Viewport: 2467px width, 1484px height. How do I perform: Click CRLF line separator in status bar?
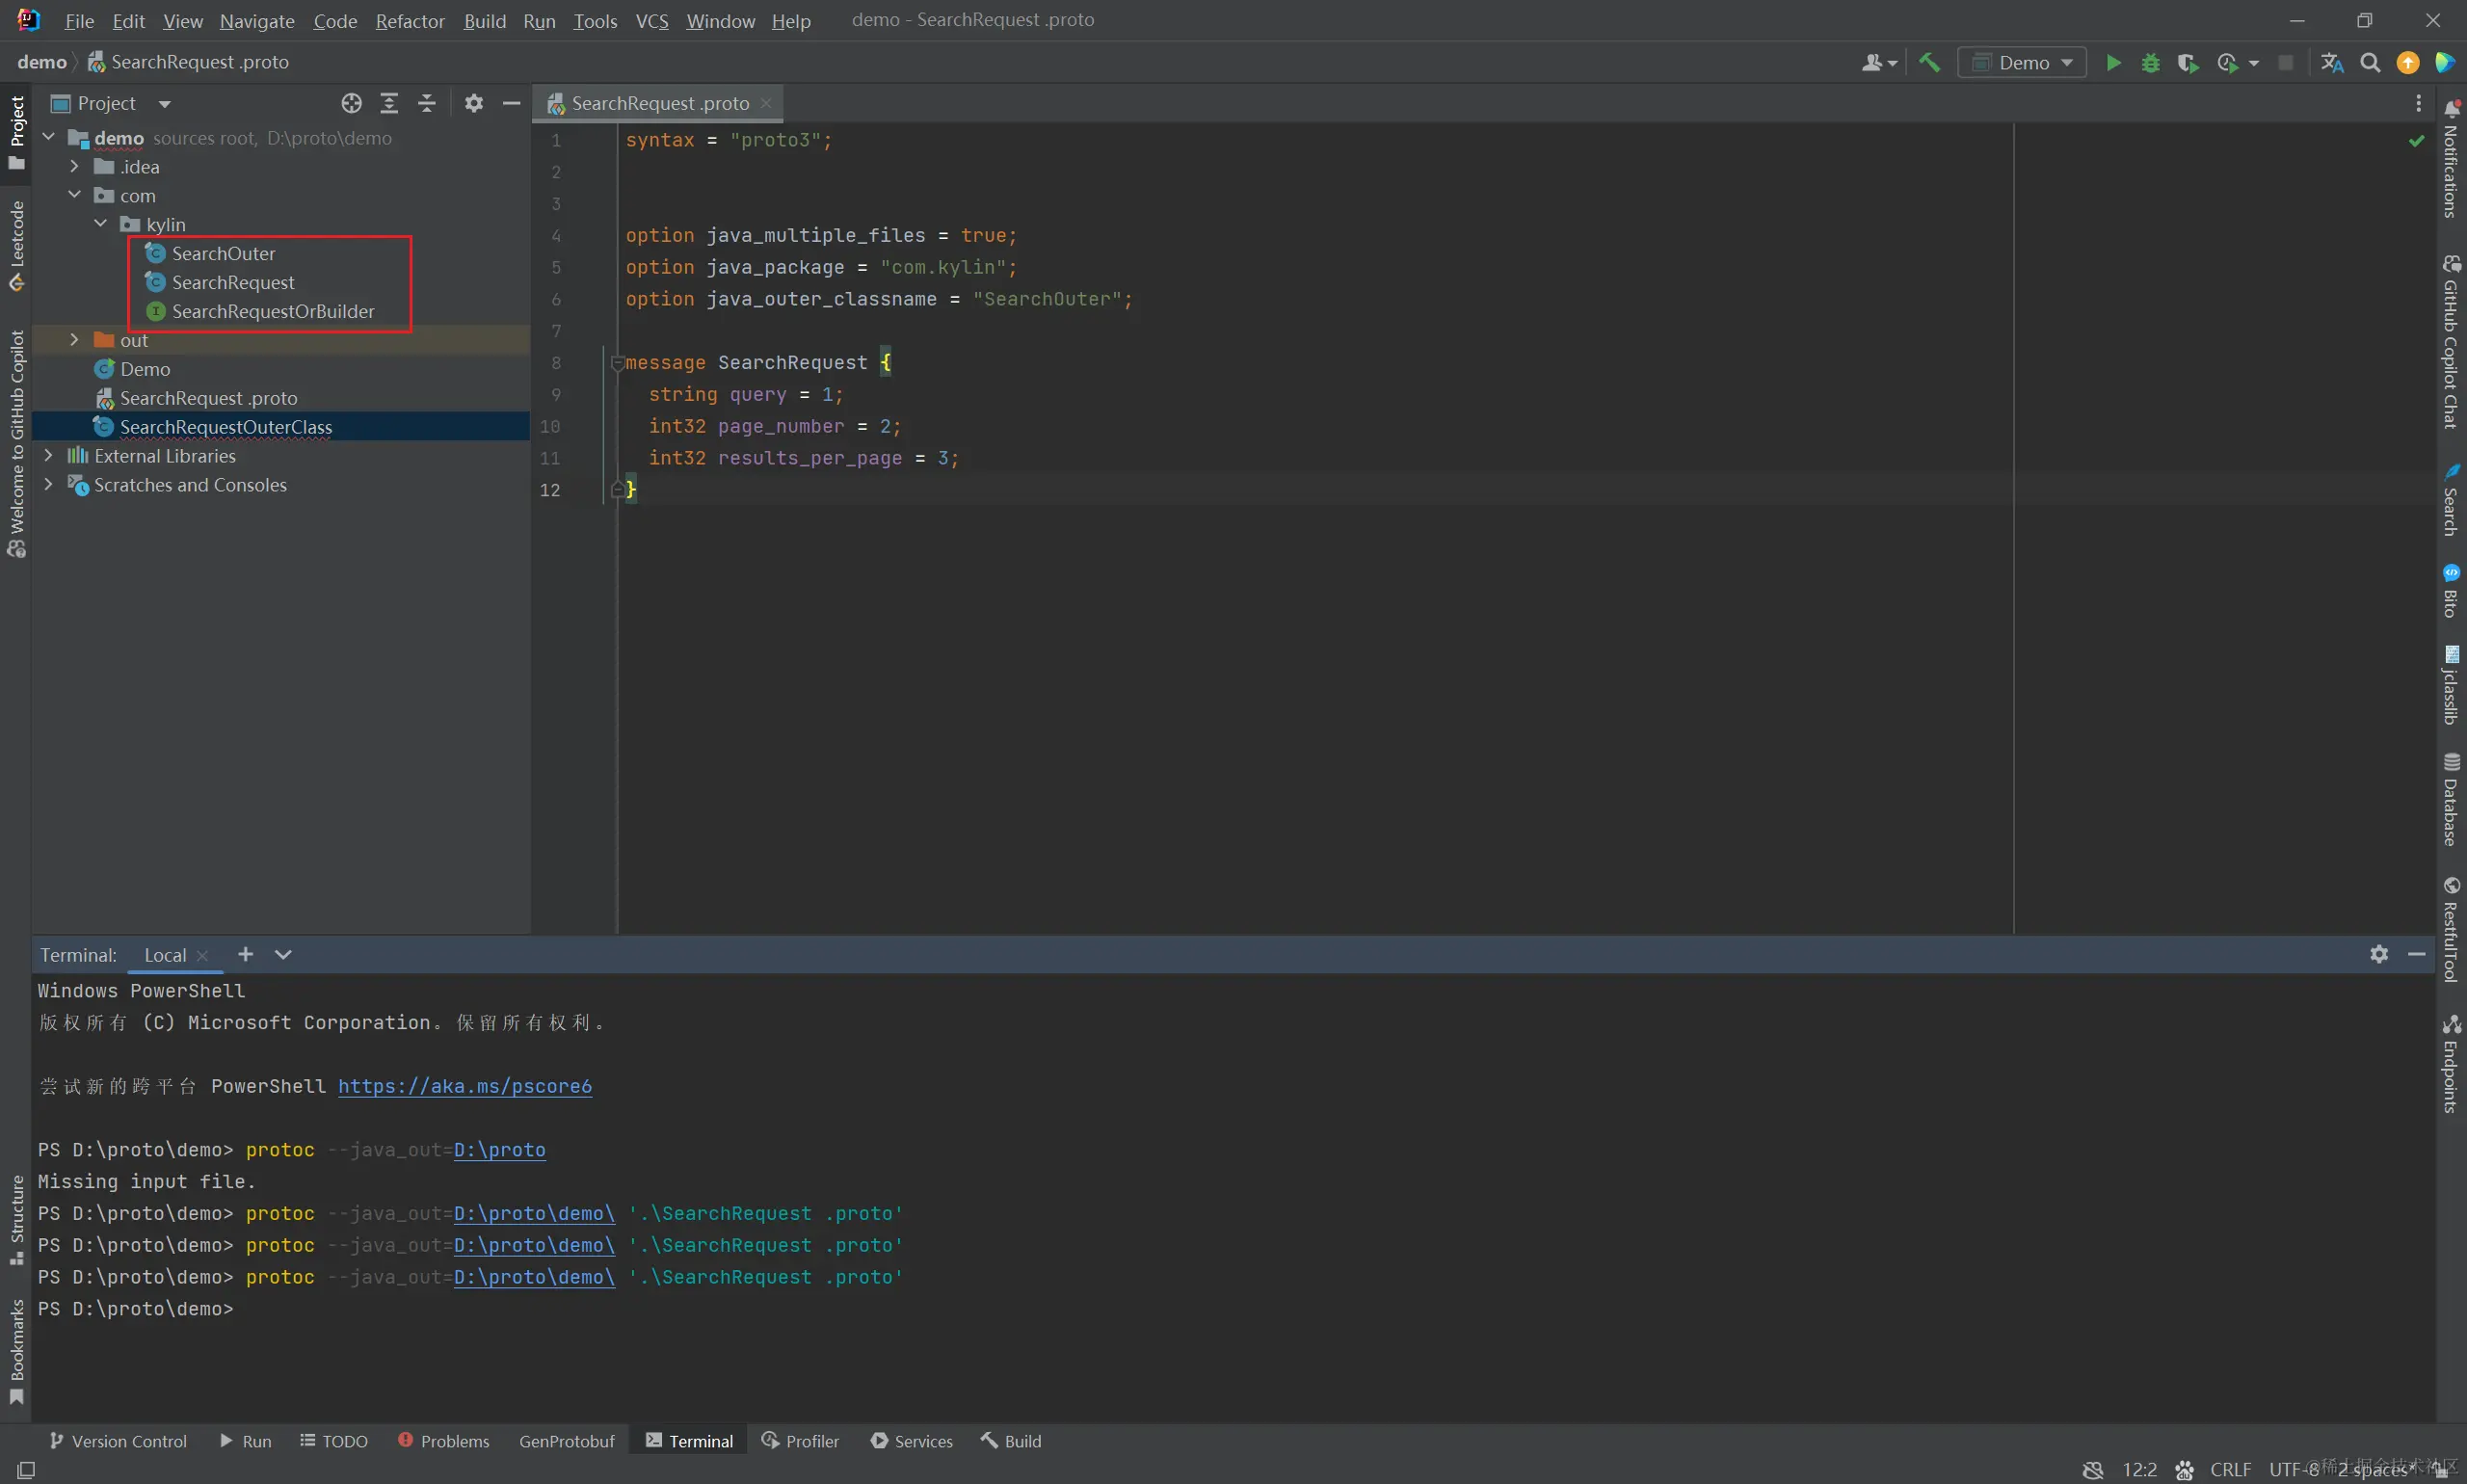(2230, 1469)
